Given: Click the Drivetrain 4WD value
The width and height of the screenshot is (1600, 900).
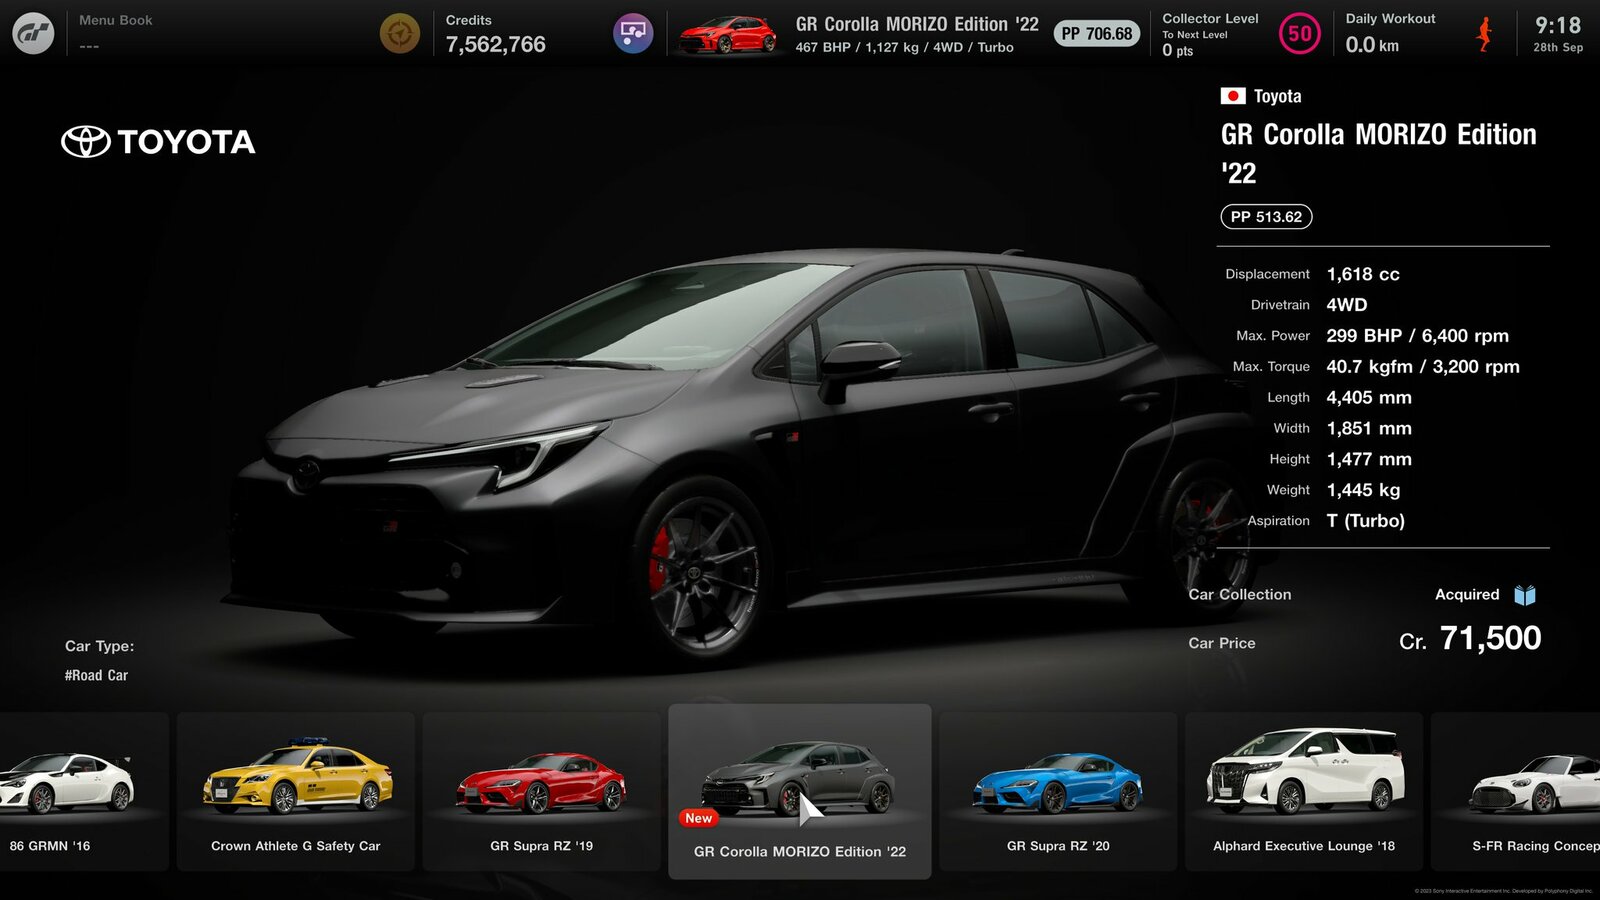Looking at the screenshot, I should tap(1347, 305).
